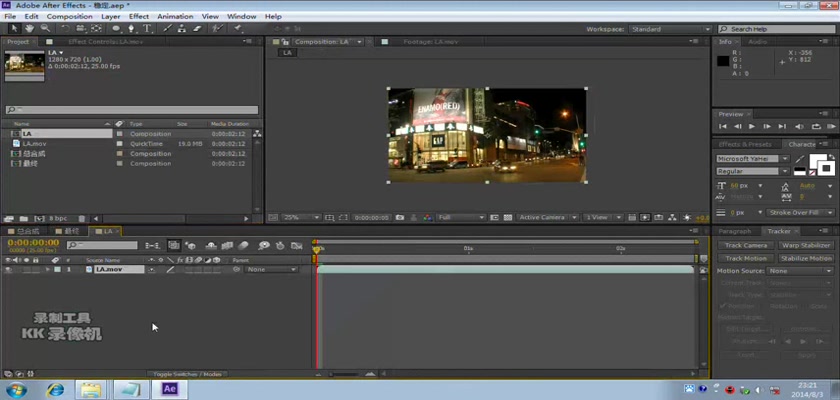Mute audio in Preview panel
Viewport: 840px width, 400px height.
click(800, 126)
